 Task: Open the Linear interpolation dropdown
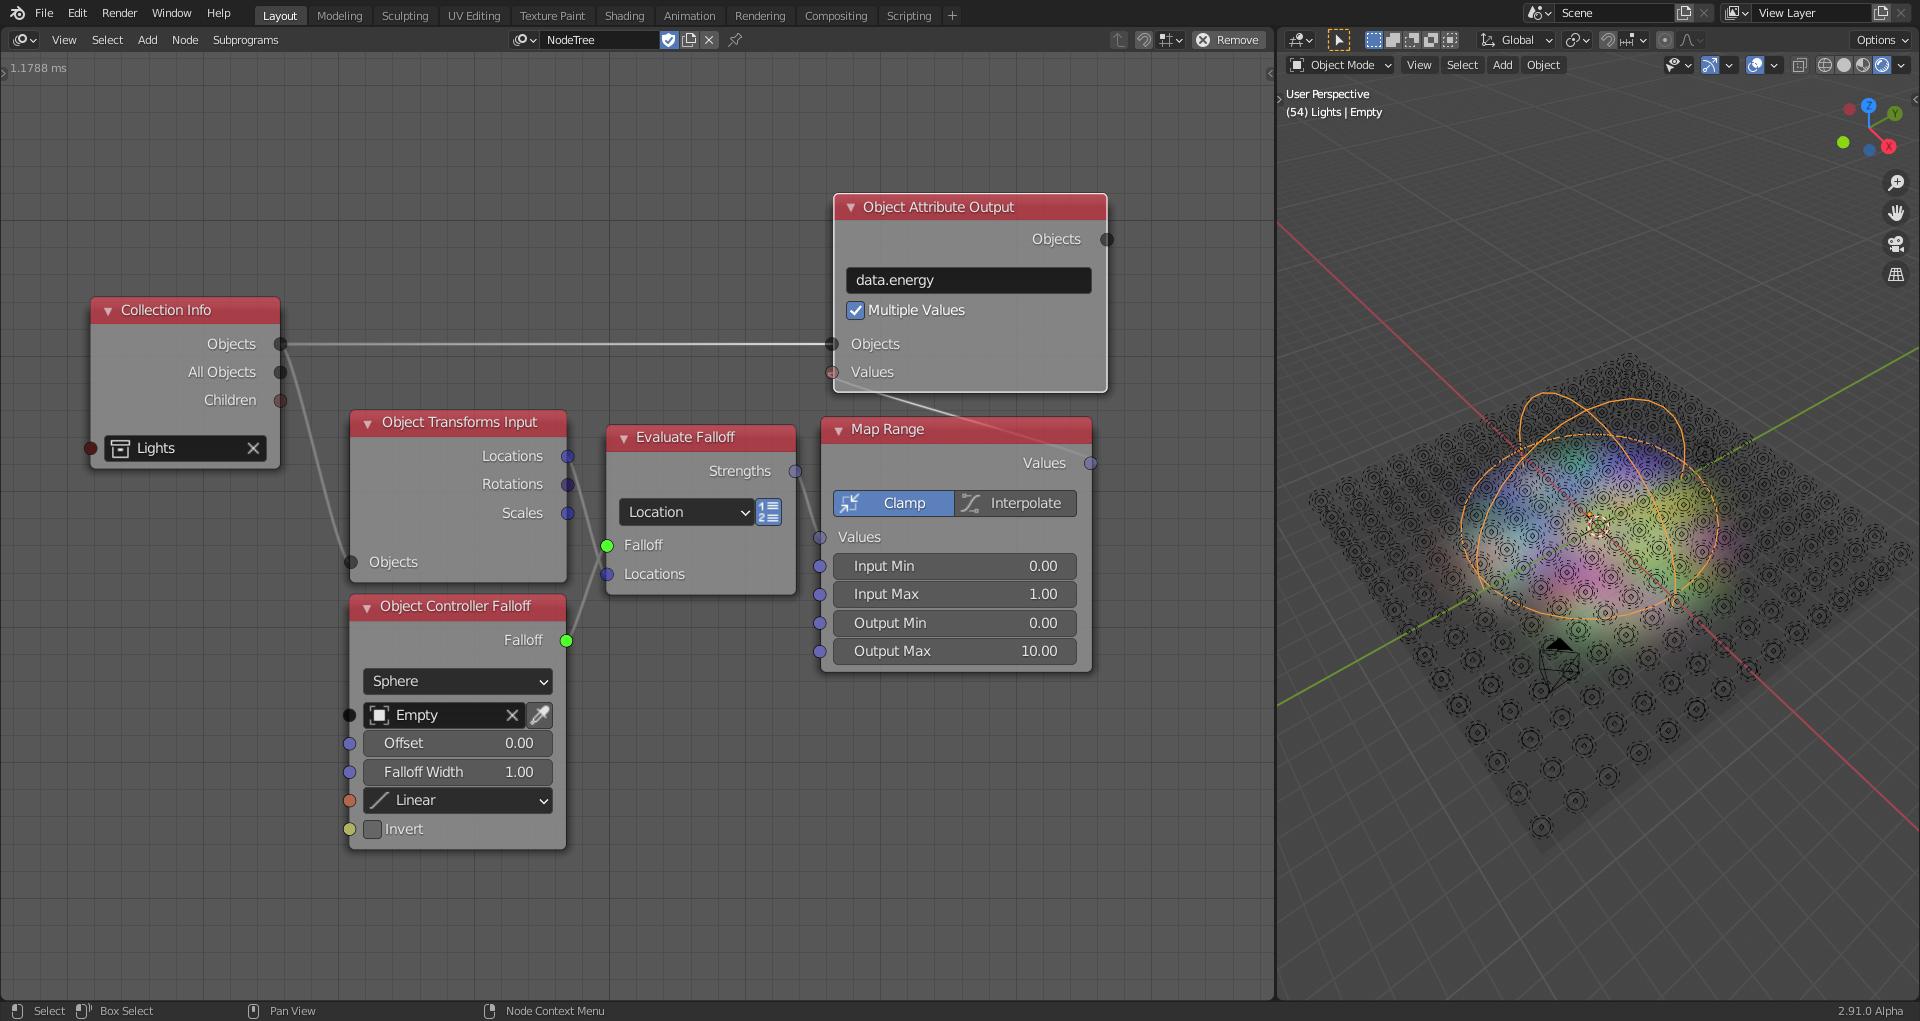click(457, 800)
